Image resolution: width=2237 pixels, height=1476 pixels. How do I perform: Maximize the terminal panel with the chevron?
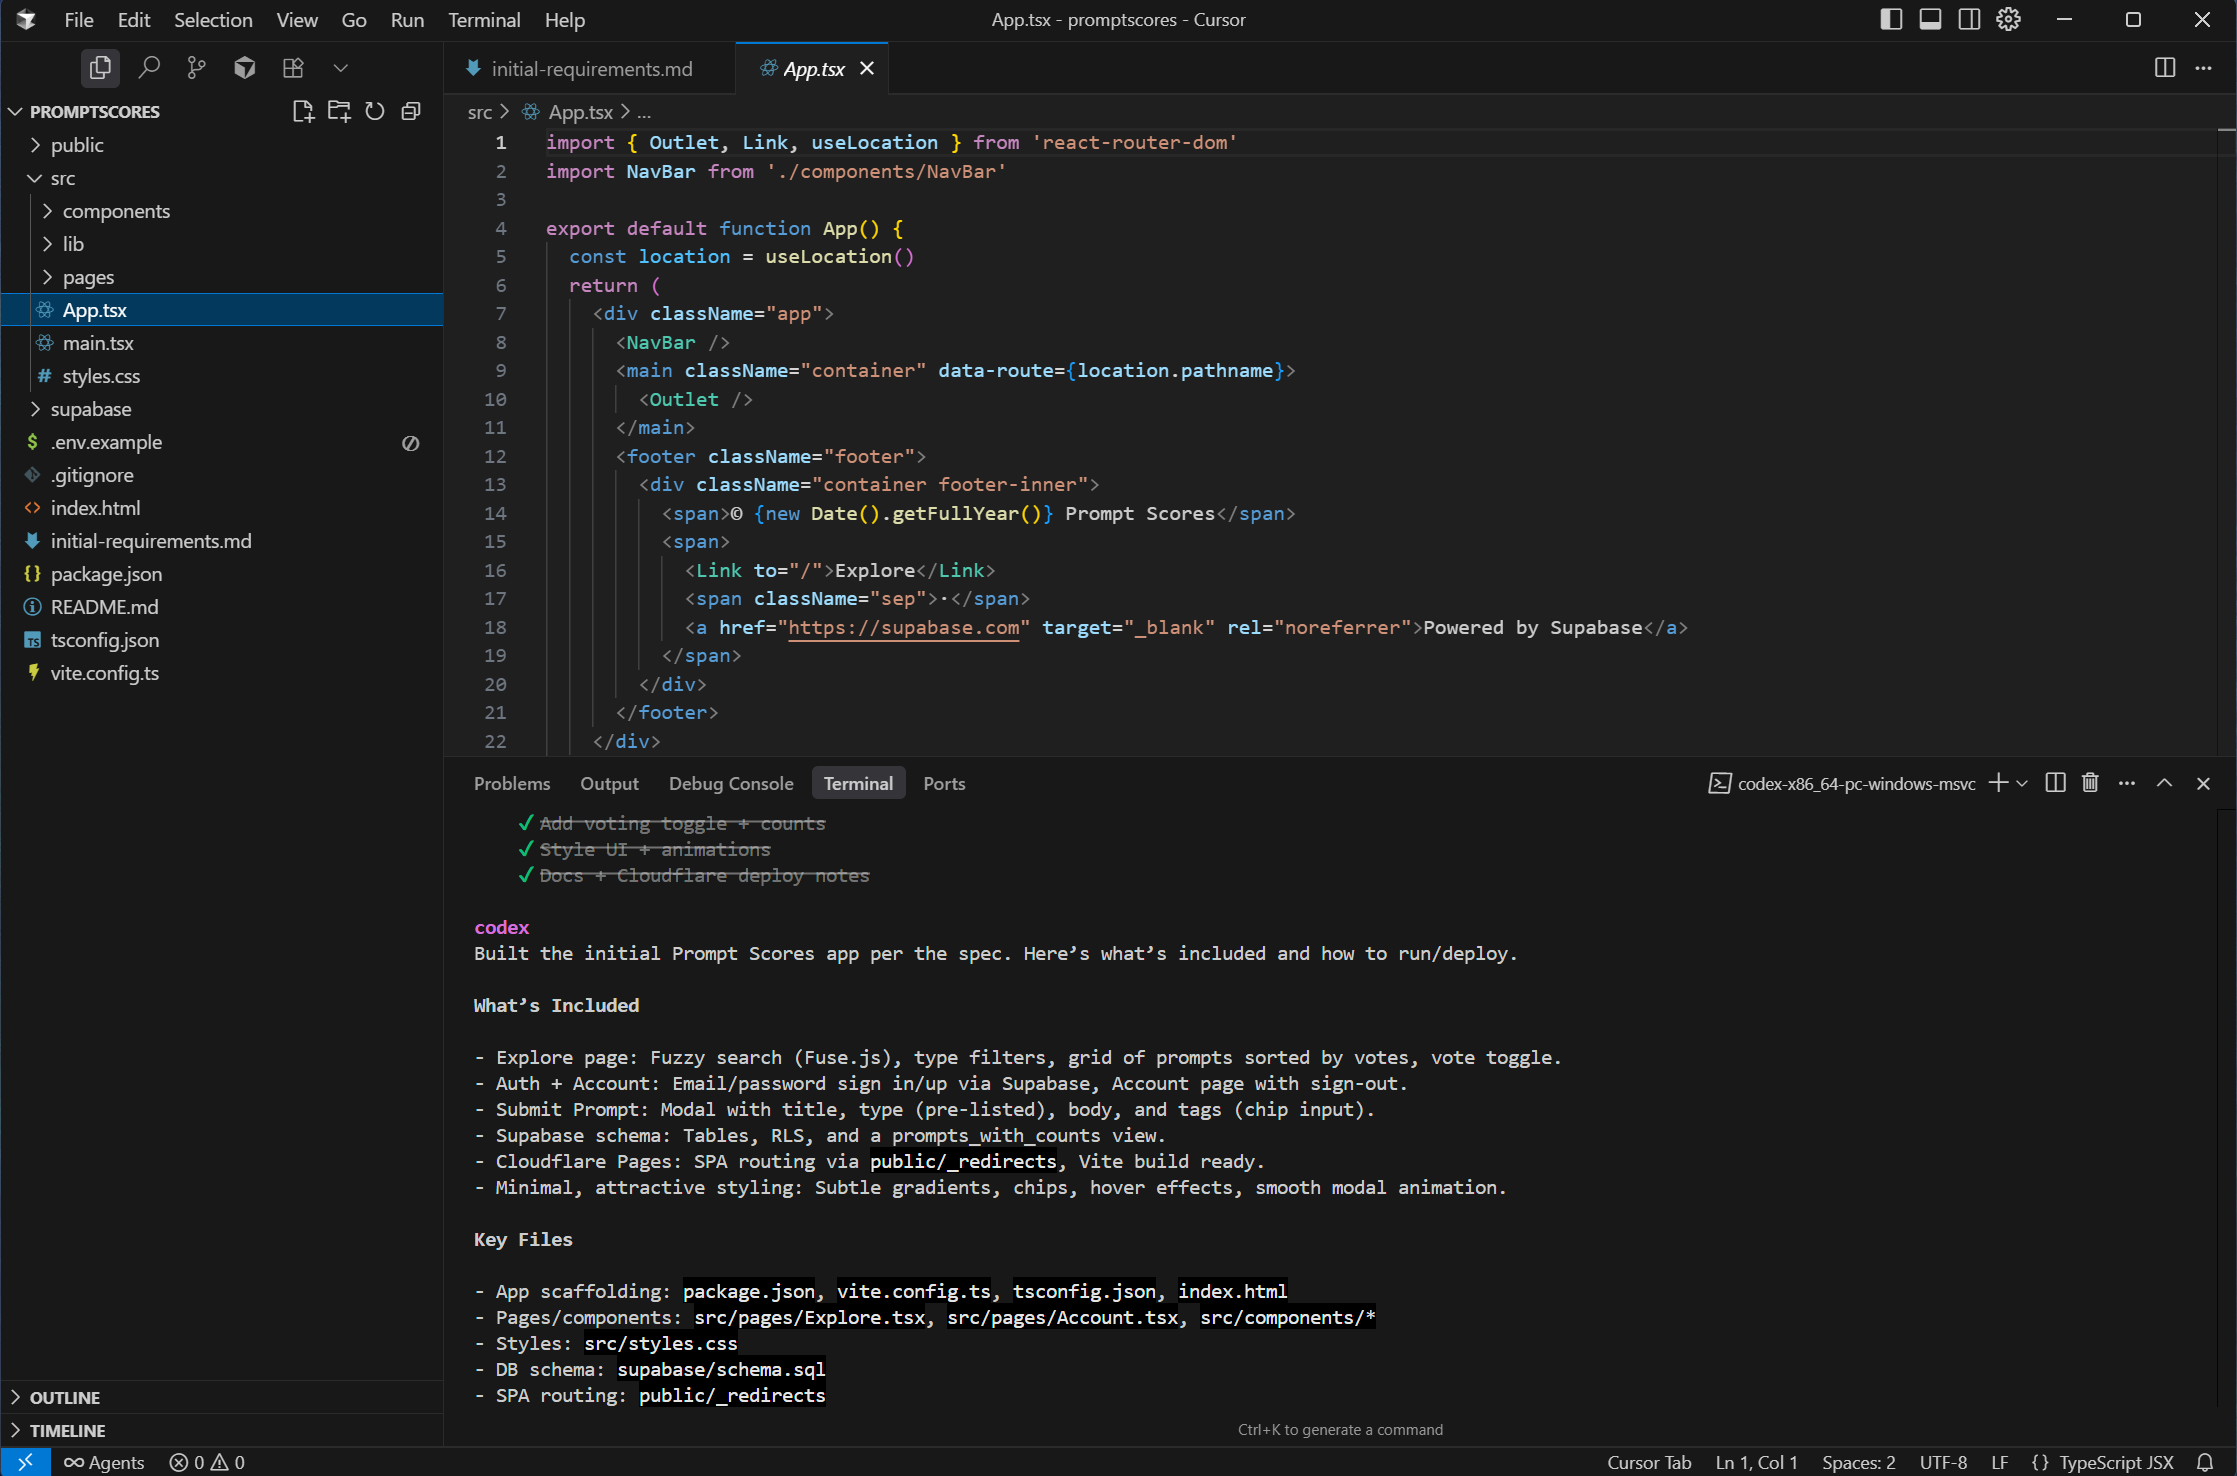tap(2165, 783)
